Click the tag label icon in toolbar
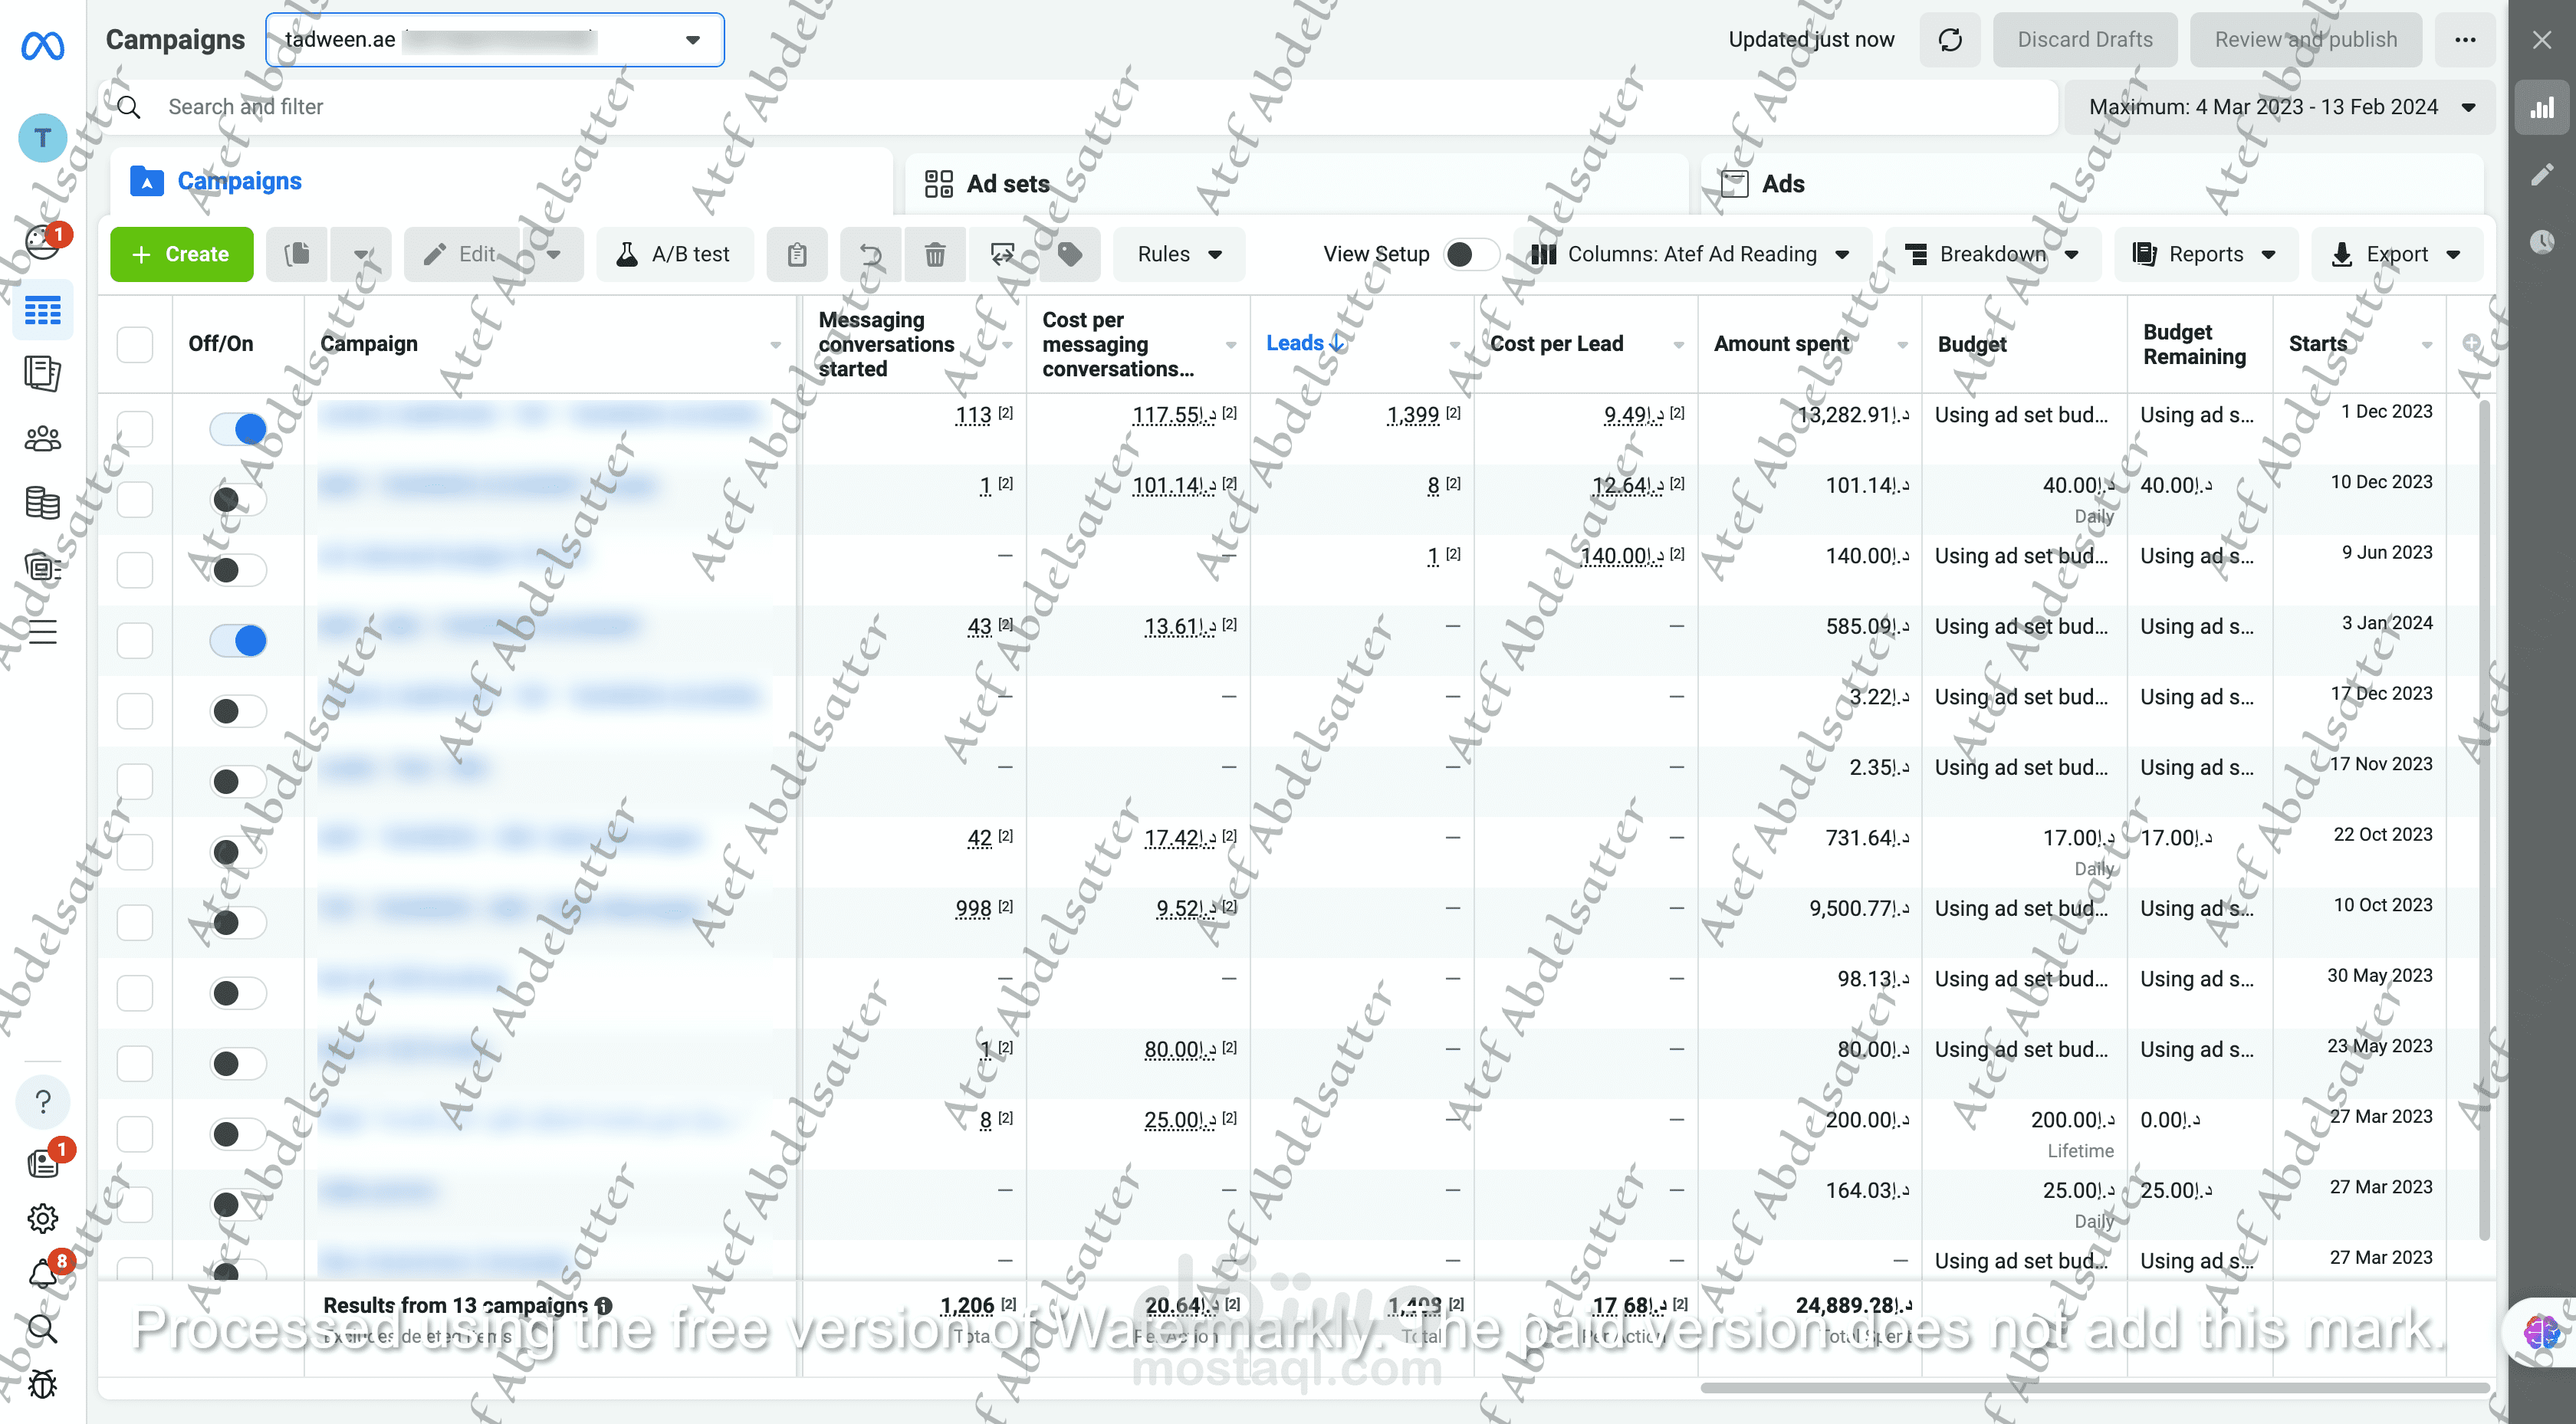The height and width of the screenshot is (1424, 2576). 1069,254
